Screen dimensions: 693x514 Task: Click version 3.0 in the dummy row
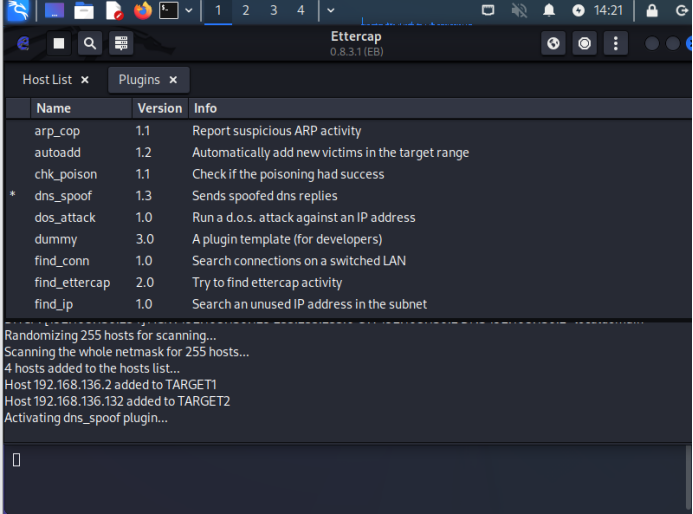point(145,239)
